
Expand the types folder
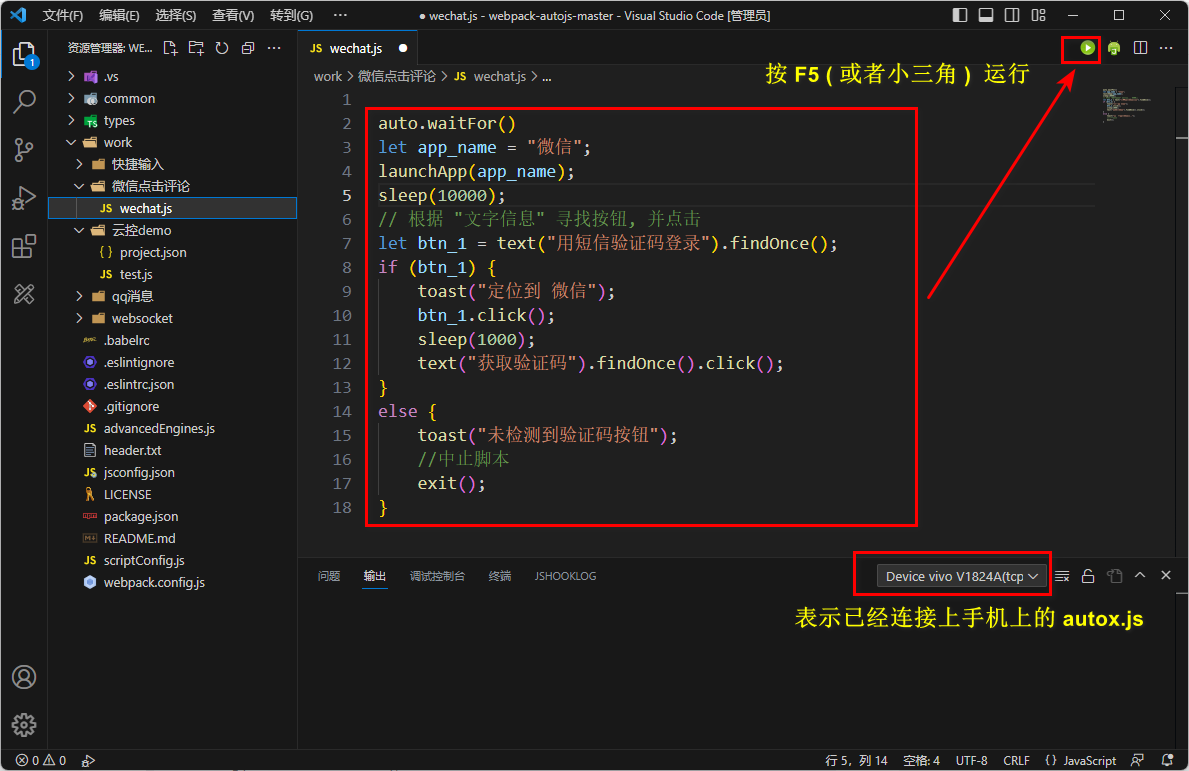click(173, 121)
